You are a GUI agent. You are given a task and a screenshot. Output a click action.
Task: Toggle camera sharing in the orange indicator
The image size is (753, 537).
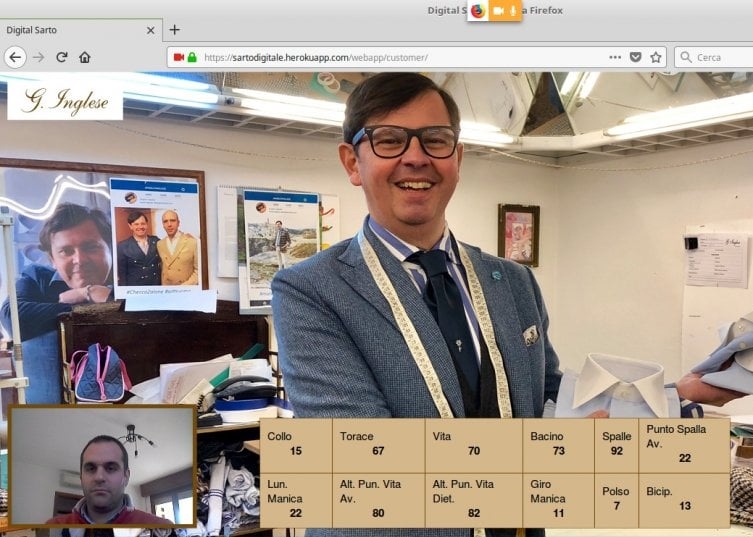click(498, 11)
